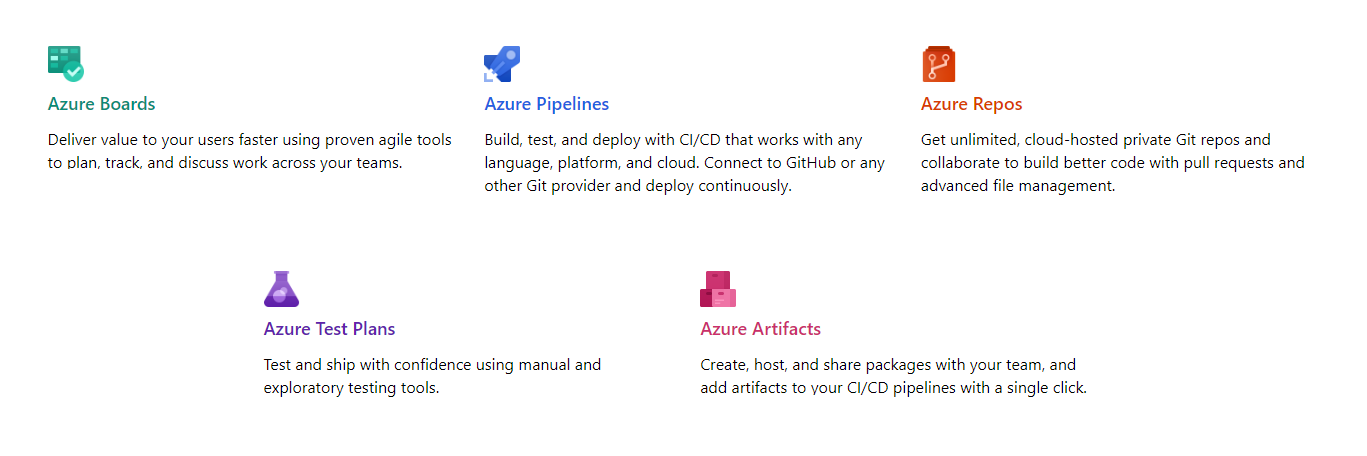
Task: Click "exploratory testing tools" under Test Plans
Action: [x=350, y=388]
